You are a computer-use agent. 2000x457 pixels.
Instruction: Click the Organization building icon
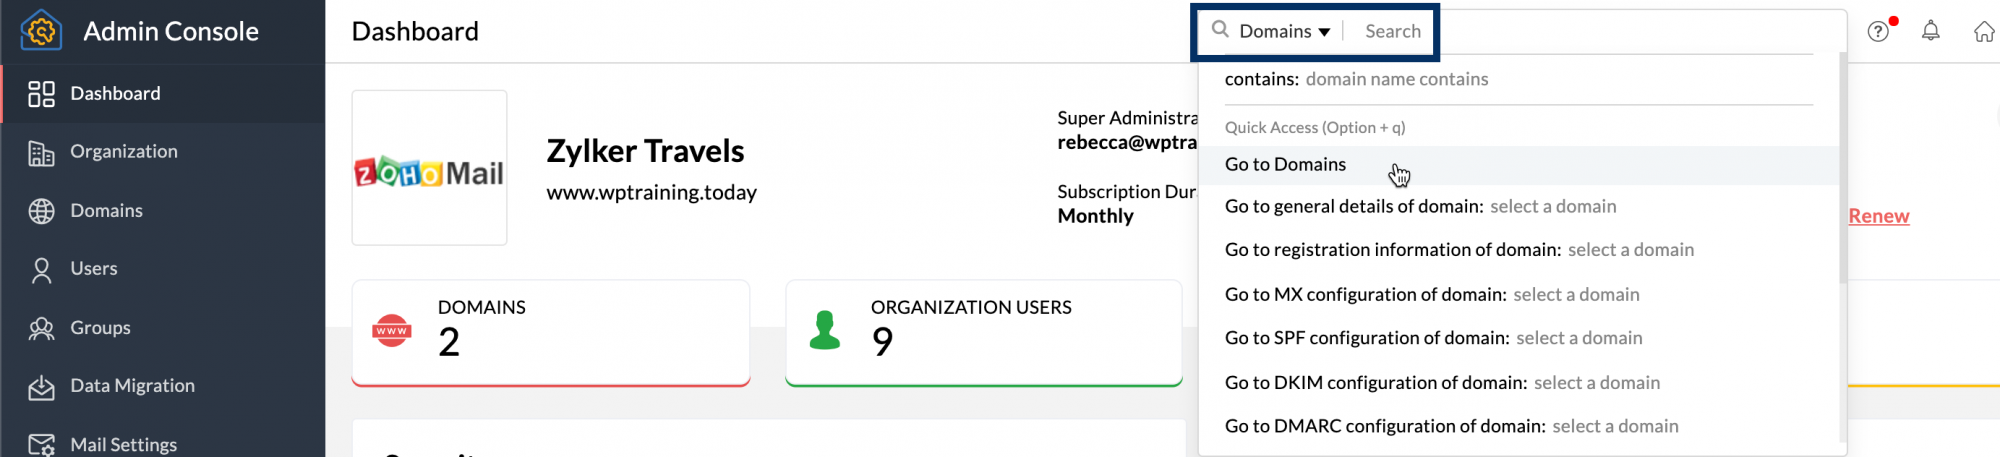pos(41,153)
